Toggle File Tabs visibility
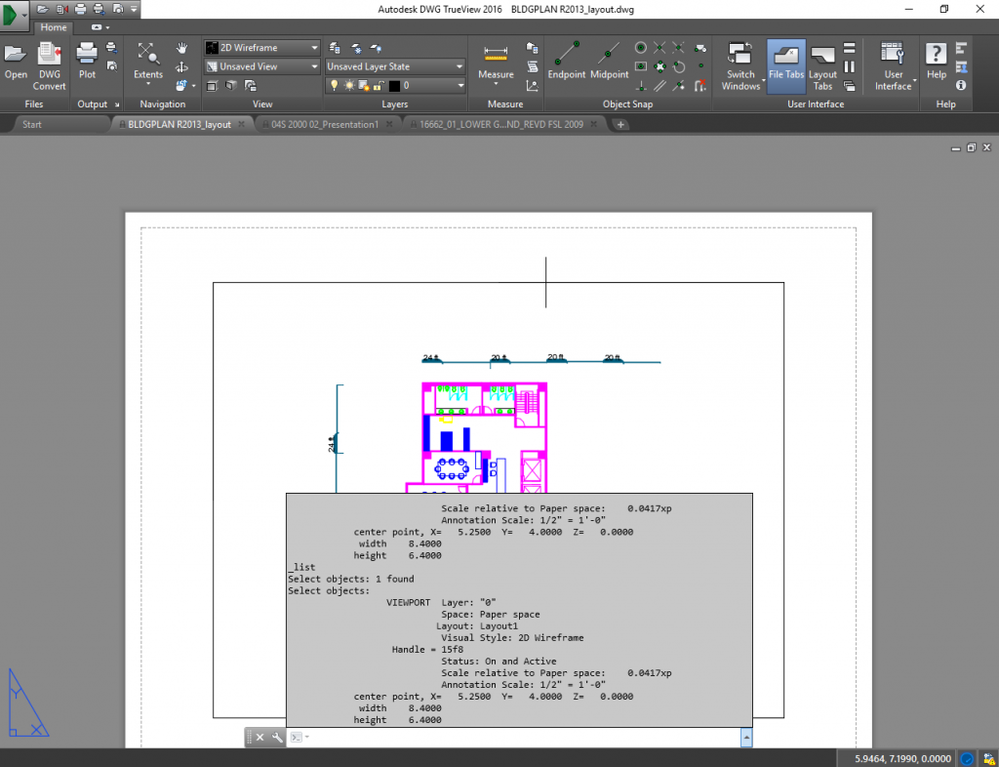 786,57
